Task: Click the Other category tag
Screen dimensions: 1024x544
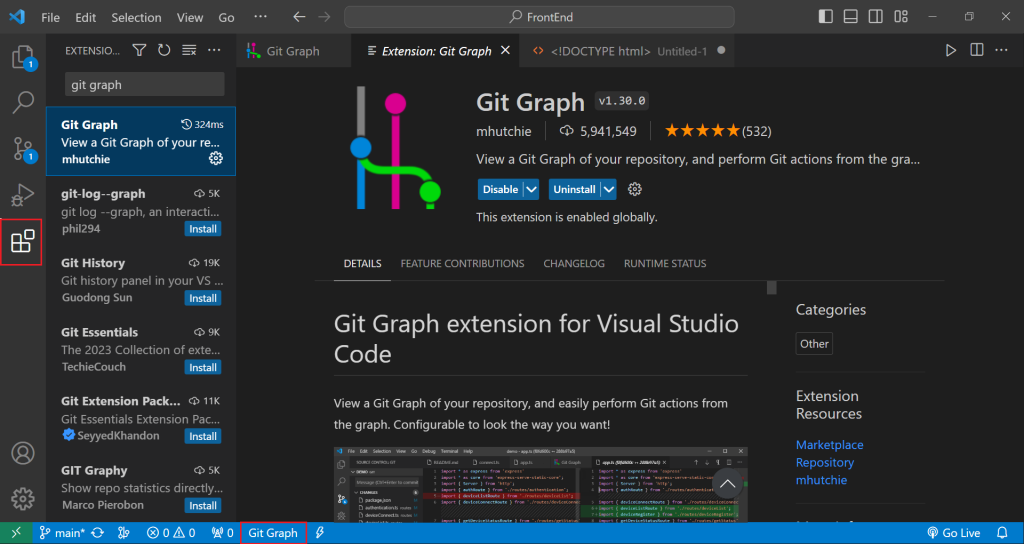Action: [x=814, y=344]
